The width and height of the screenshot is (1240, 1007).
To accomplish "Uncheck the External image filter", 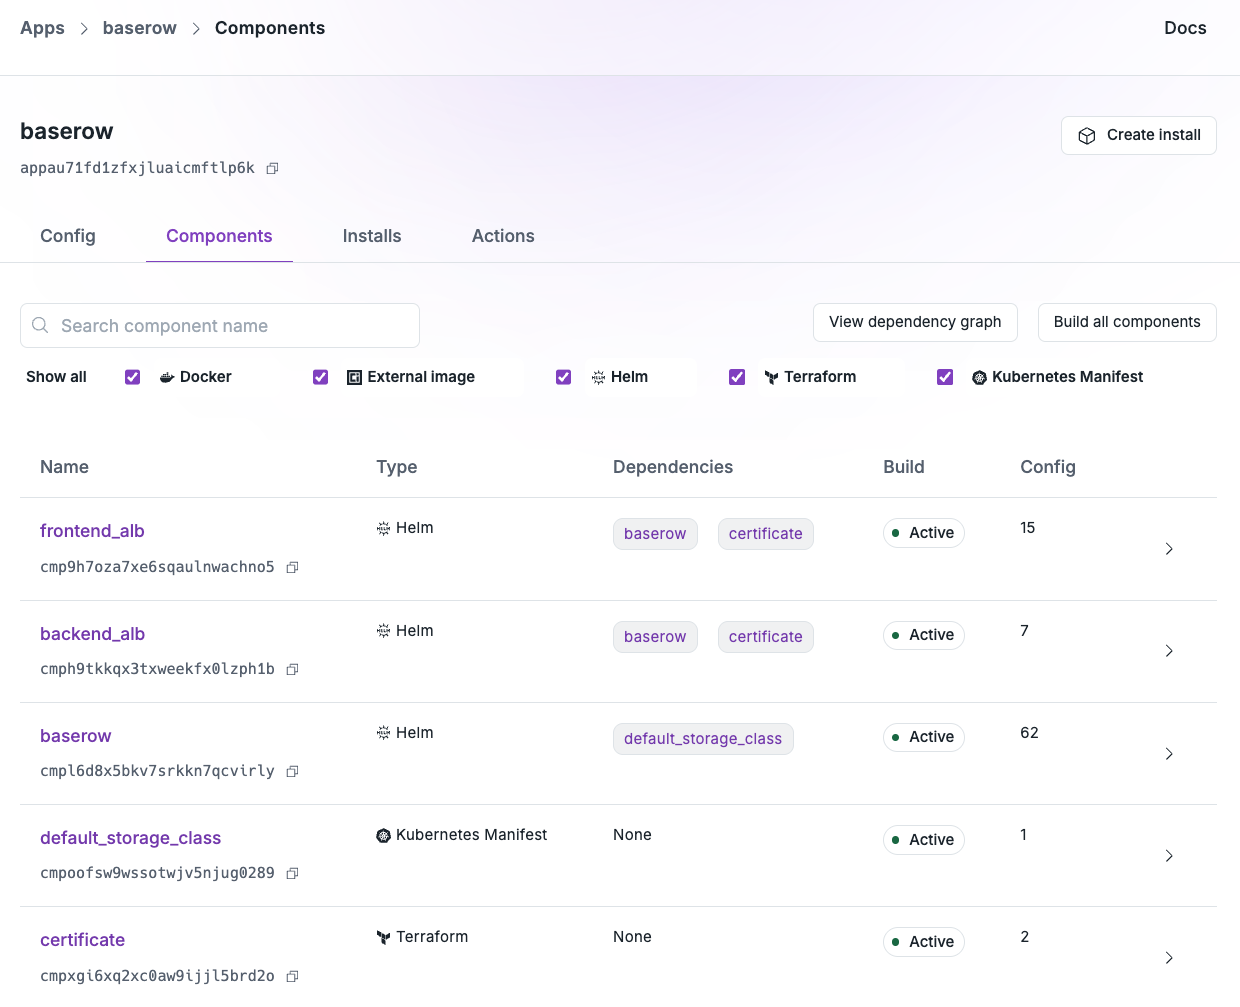I will click(320, 377).
